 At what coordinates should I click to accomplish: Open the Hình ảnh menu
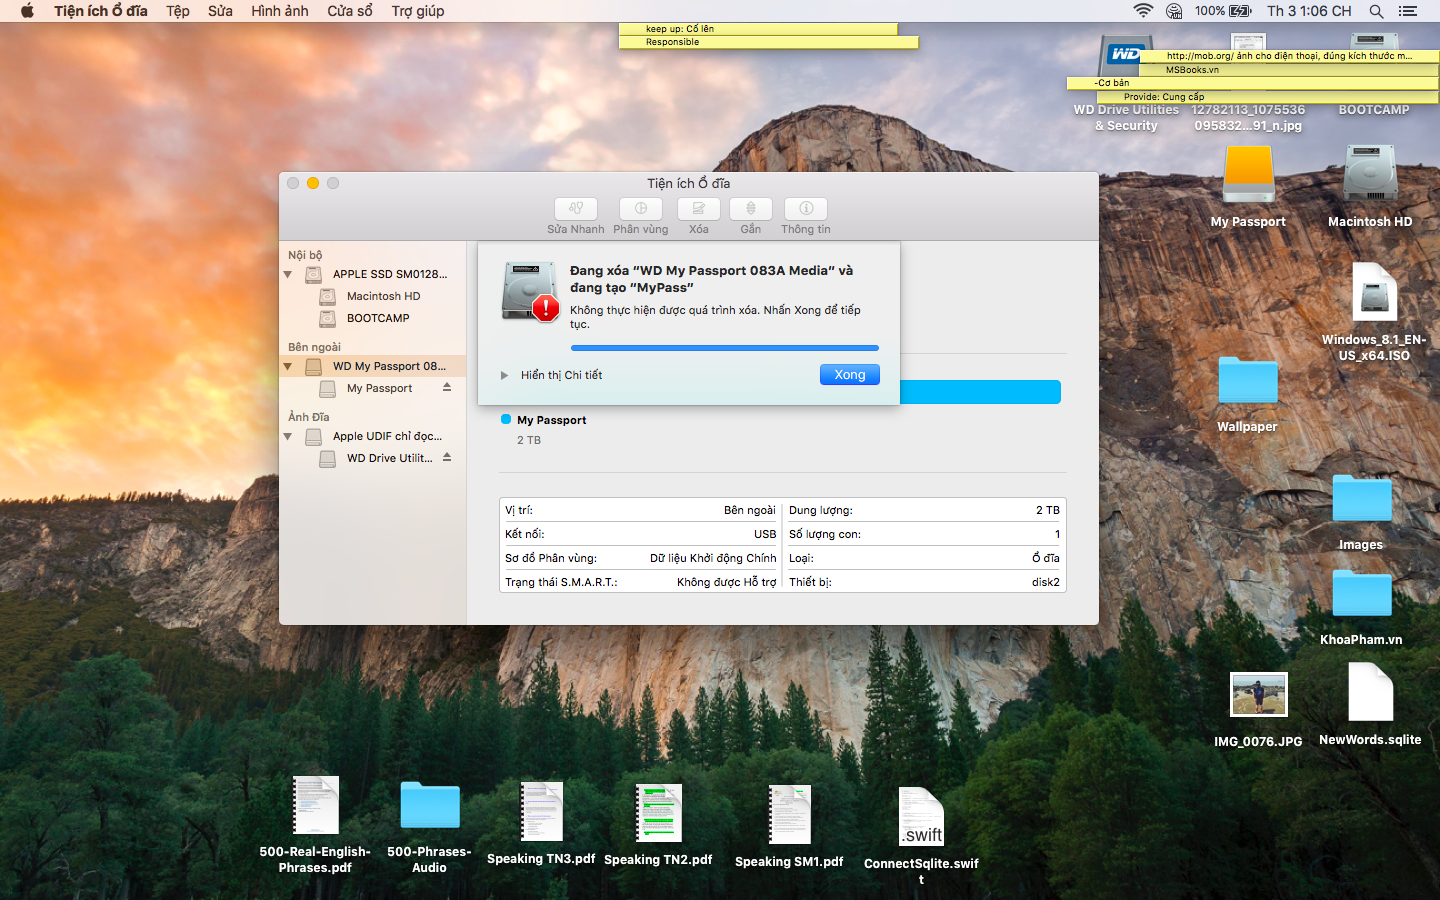(280, 11)
